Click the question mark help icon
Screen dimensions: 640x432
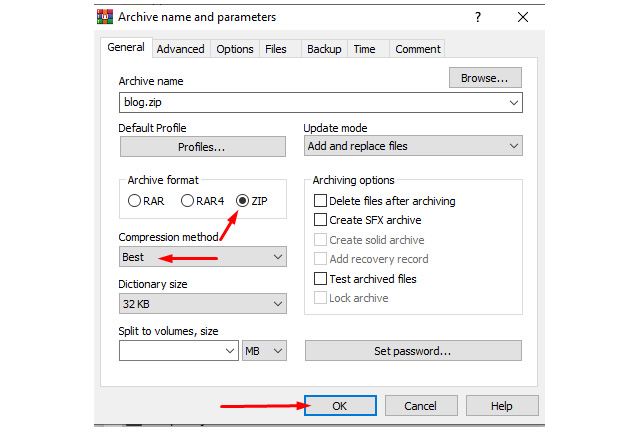[478, 17]
